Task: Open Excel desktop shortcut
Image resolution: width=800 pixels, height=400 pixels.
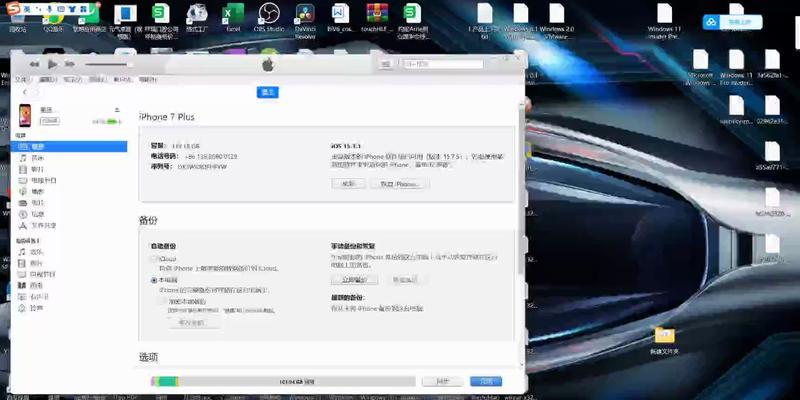Action: coord(233,18)
